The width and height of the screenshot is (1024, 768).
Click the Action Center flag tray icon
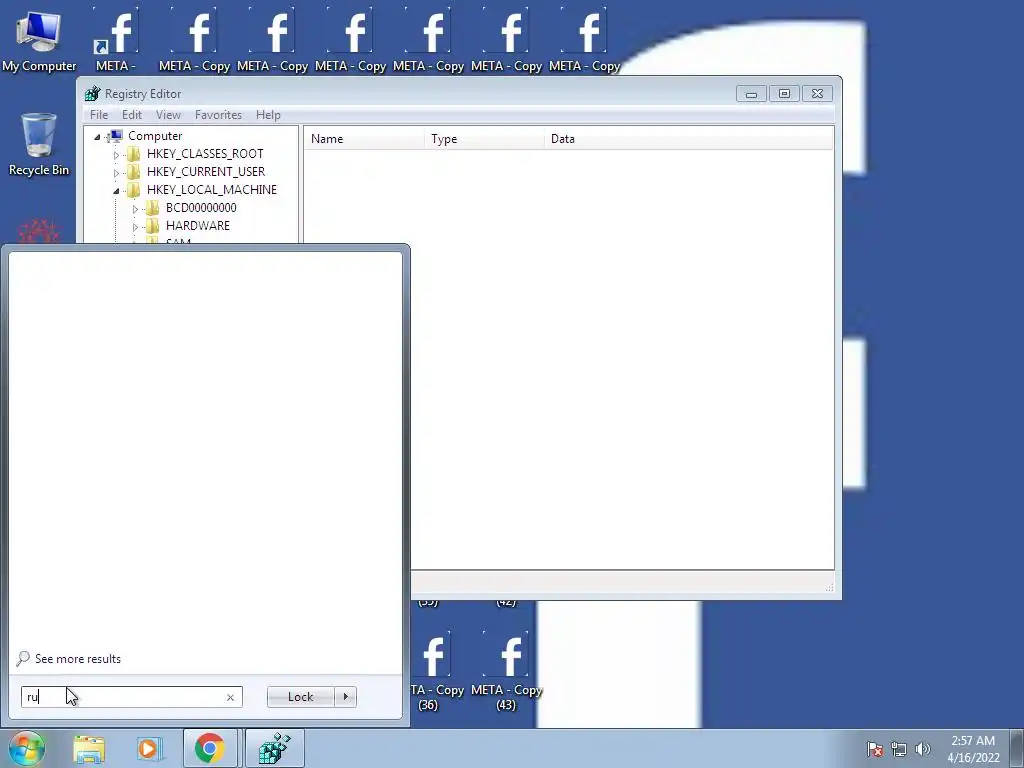pos(875,749)
